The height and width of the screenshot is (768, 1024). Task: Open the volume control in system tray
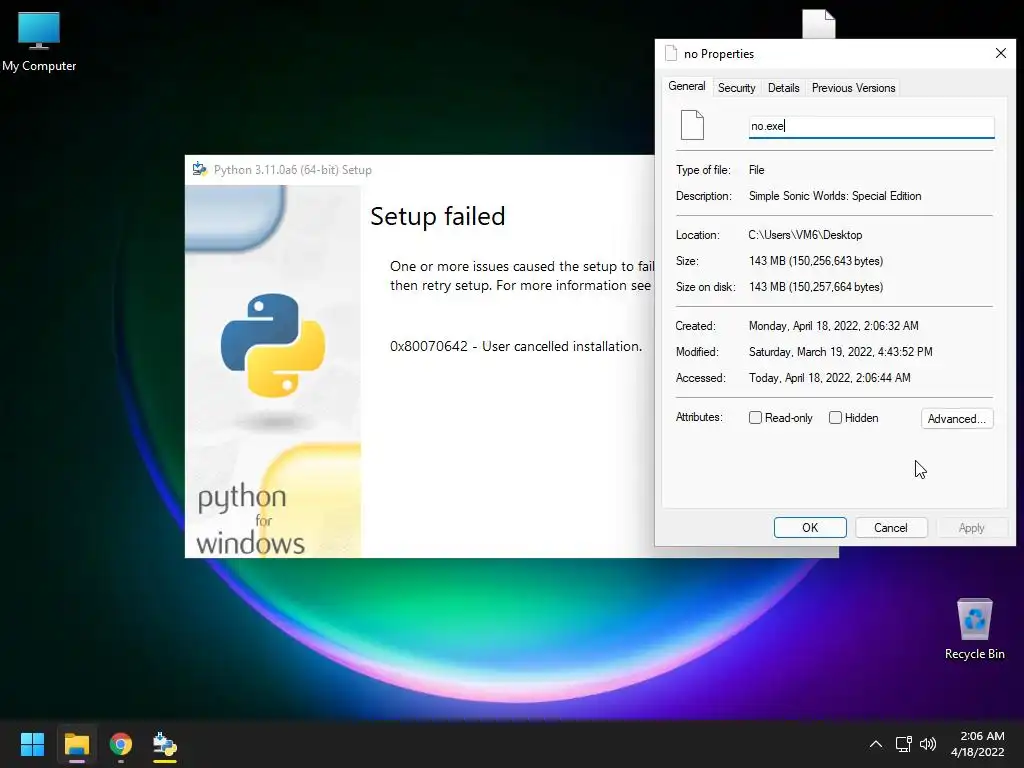(927, 744)
